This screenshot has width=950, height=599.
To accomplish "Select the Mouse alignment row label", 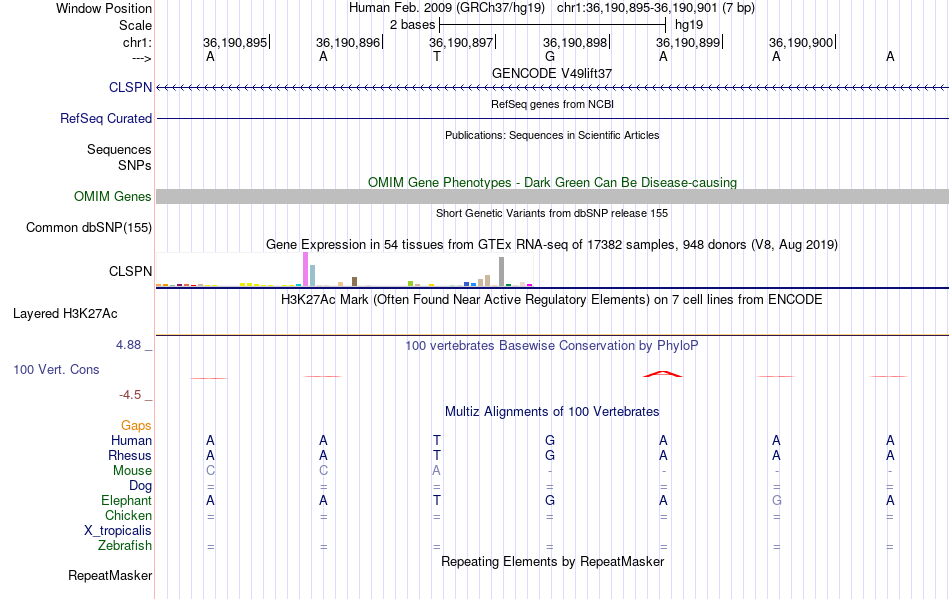I will click(x=132, y=471).
